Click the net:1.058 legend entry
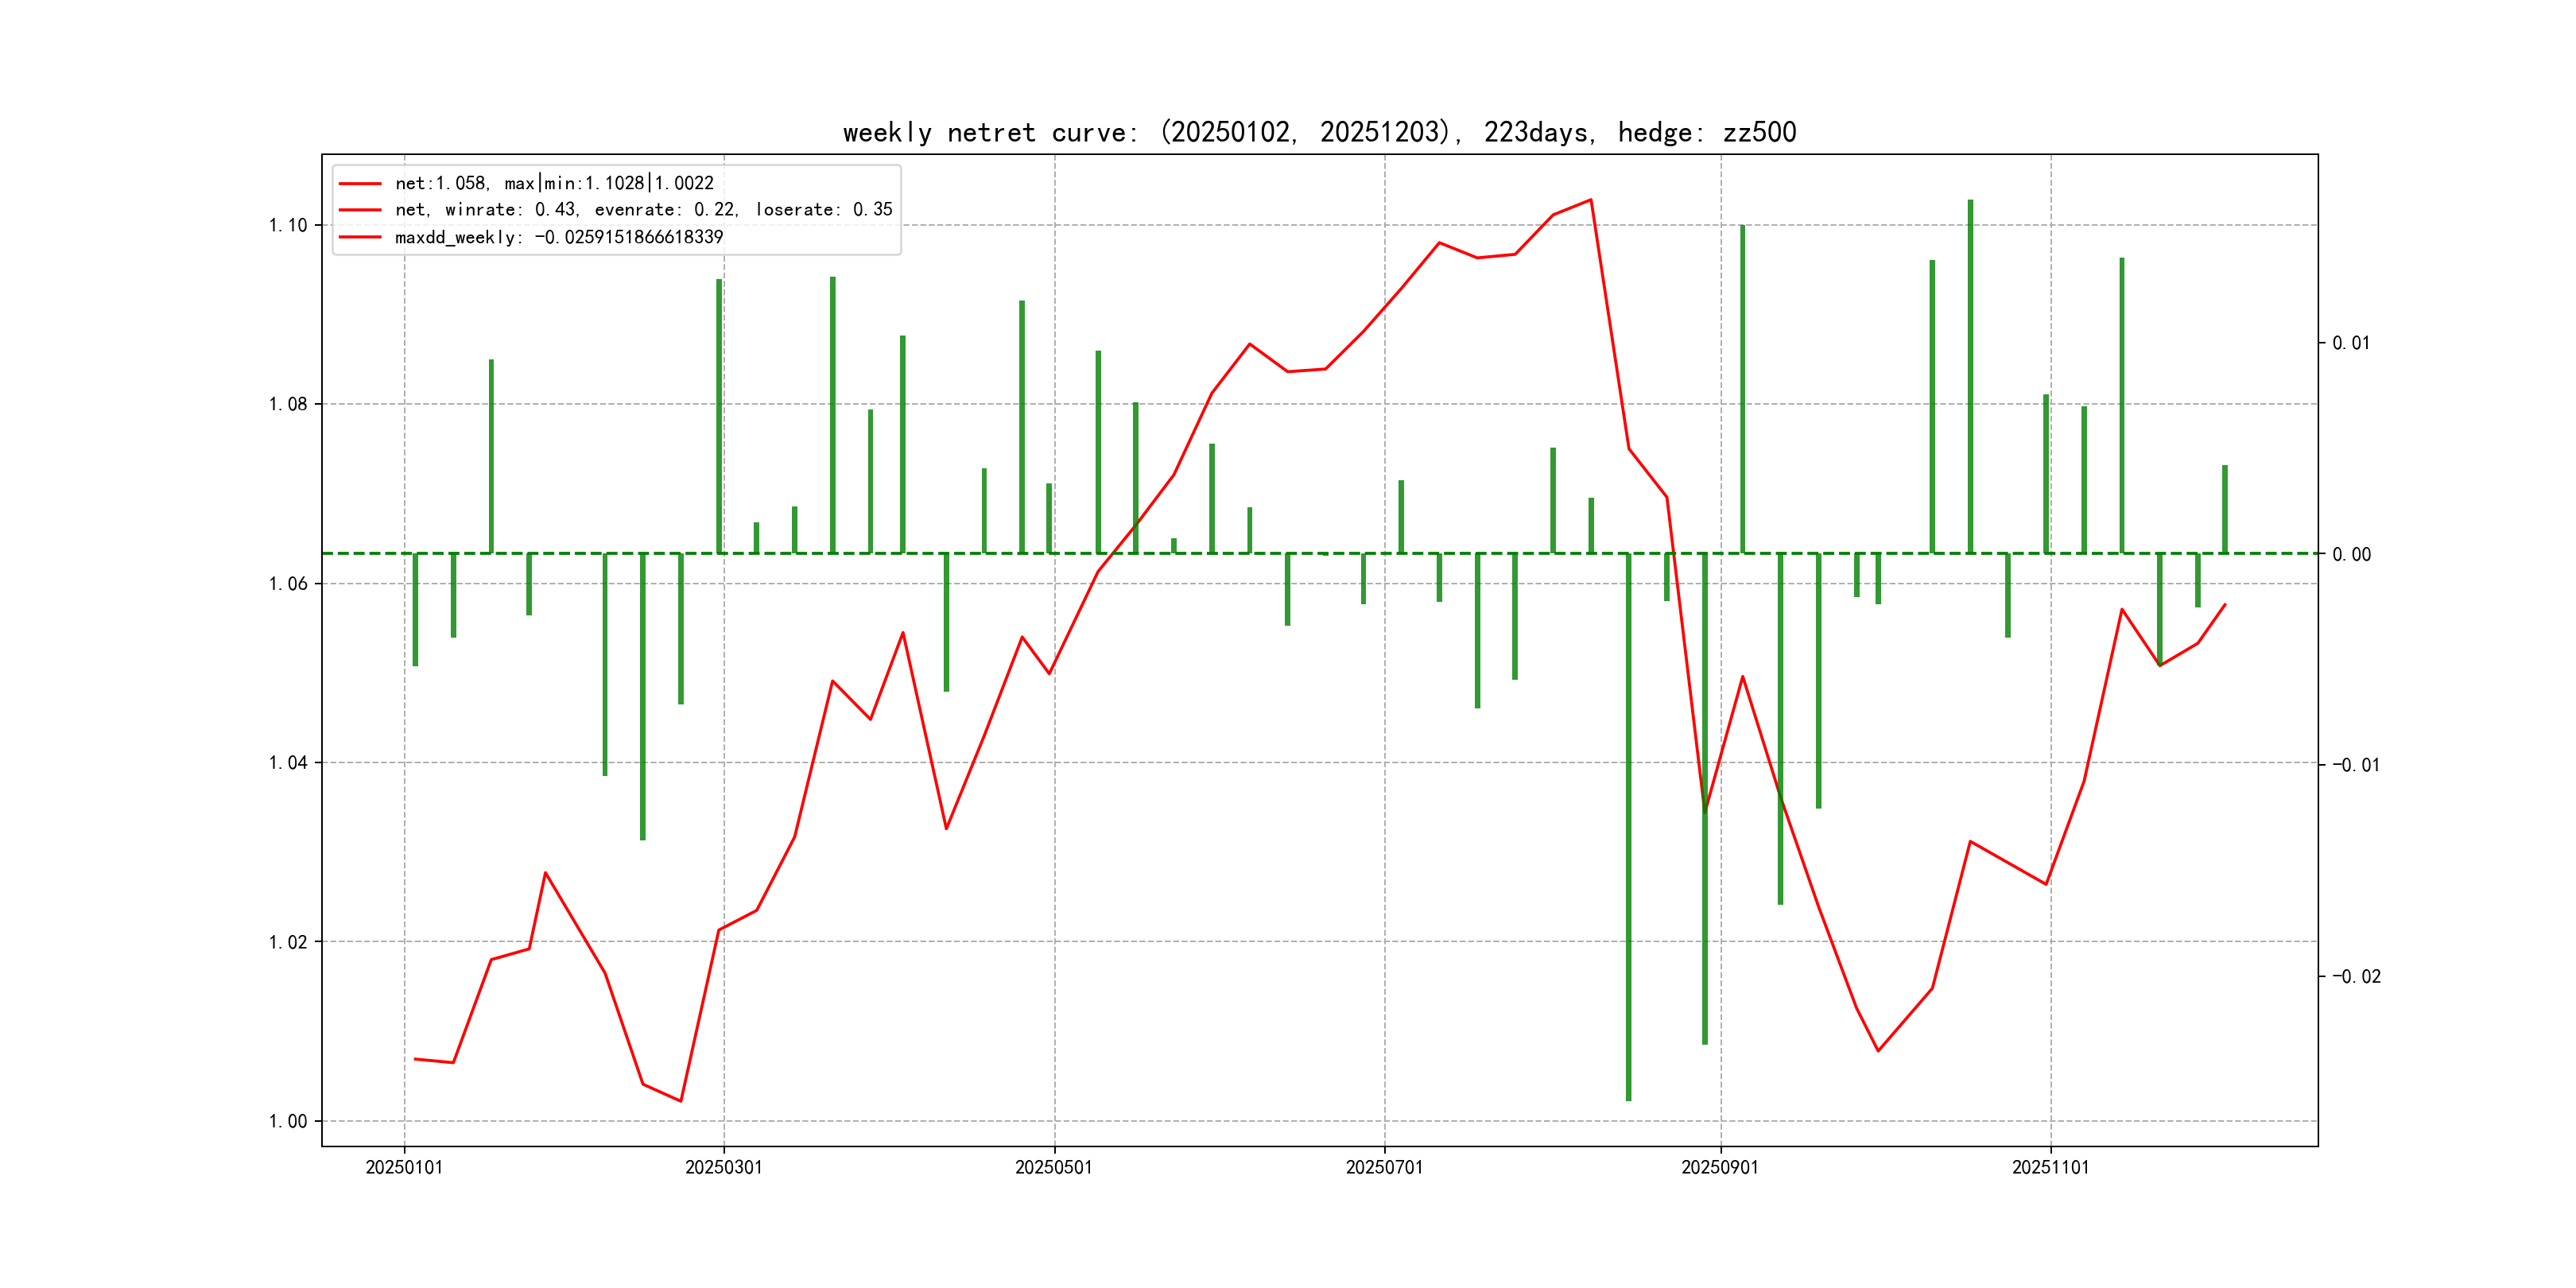 coord(554,183)
